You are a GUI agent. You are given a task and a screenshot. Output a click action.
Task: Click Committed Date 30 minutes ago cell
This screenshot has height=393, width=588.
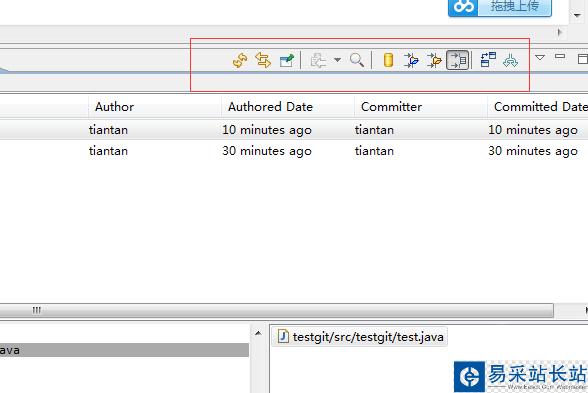point(532,151)
